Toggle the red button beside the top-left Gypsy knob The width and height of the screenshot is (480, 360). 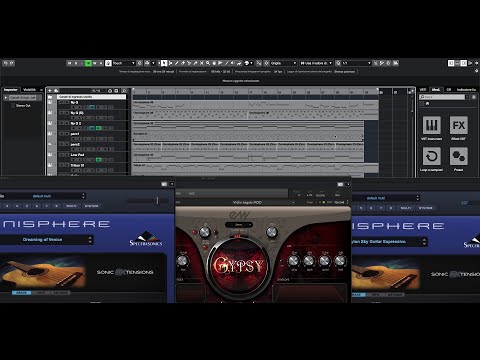[x=194, y=232]
